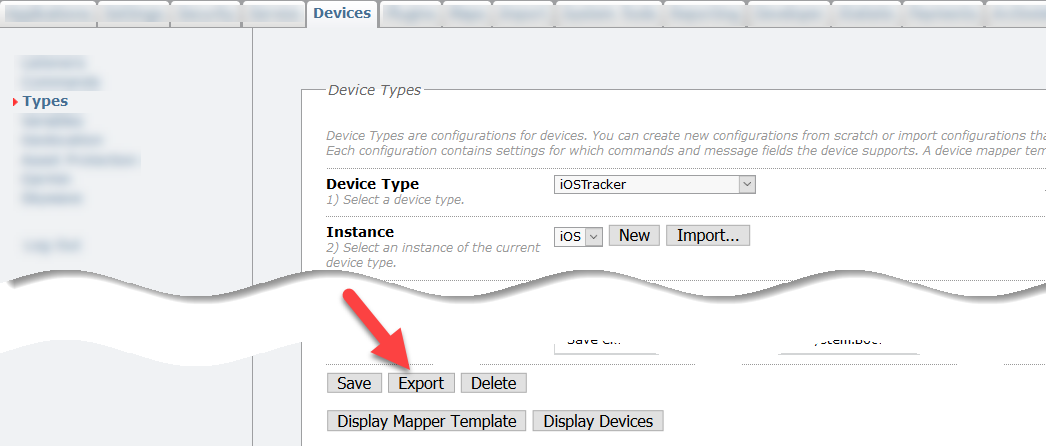Select the Device Type label text

(372, 184)
